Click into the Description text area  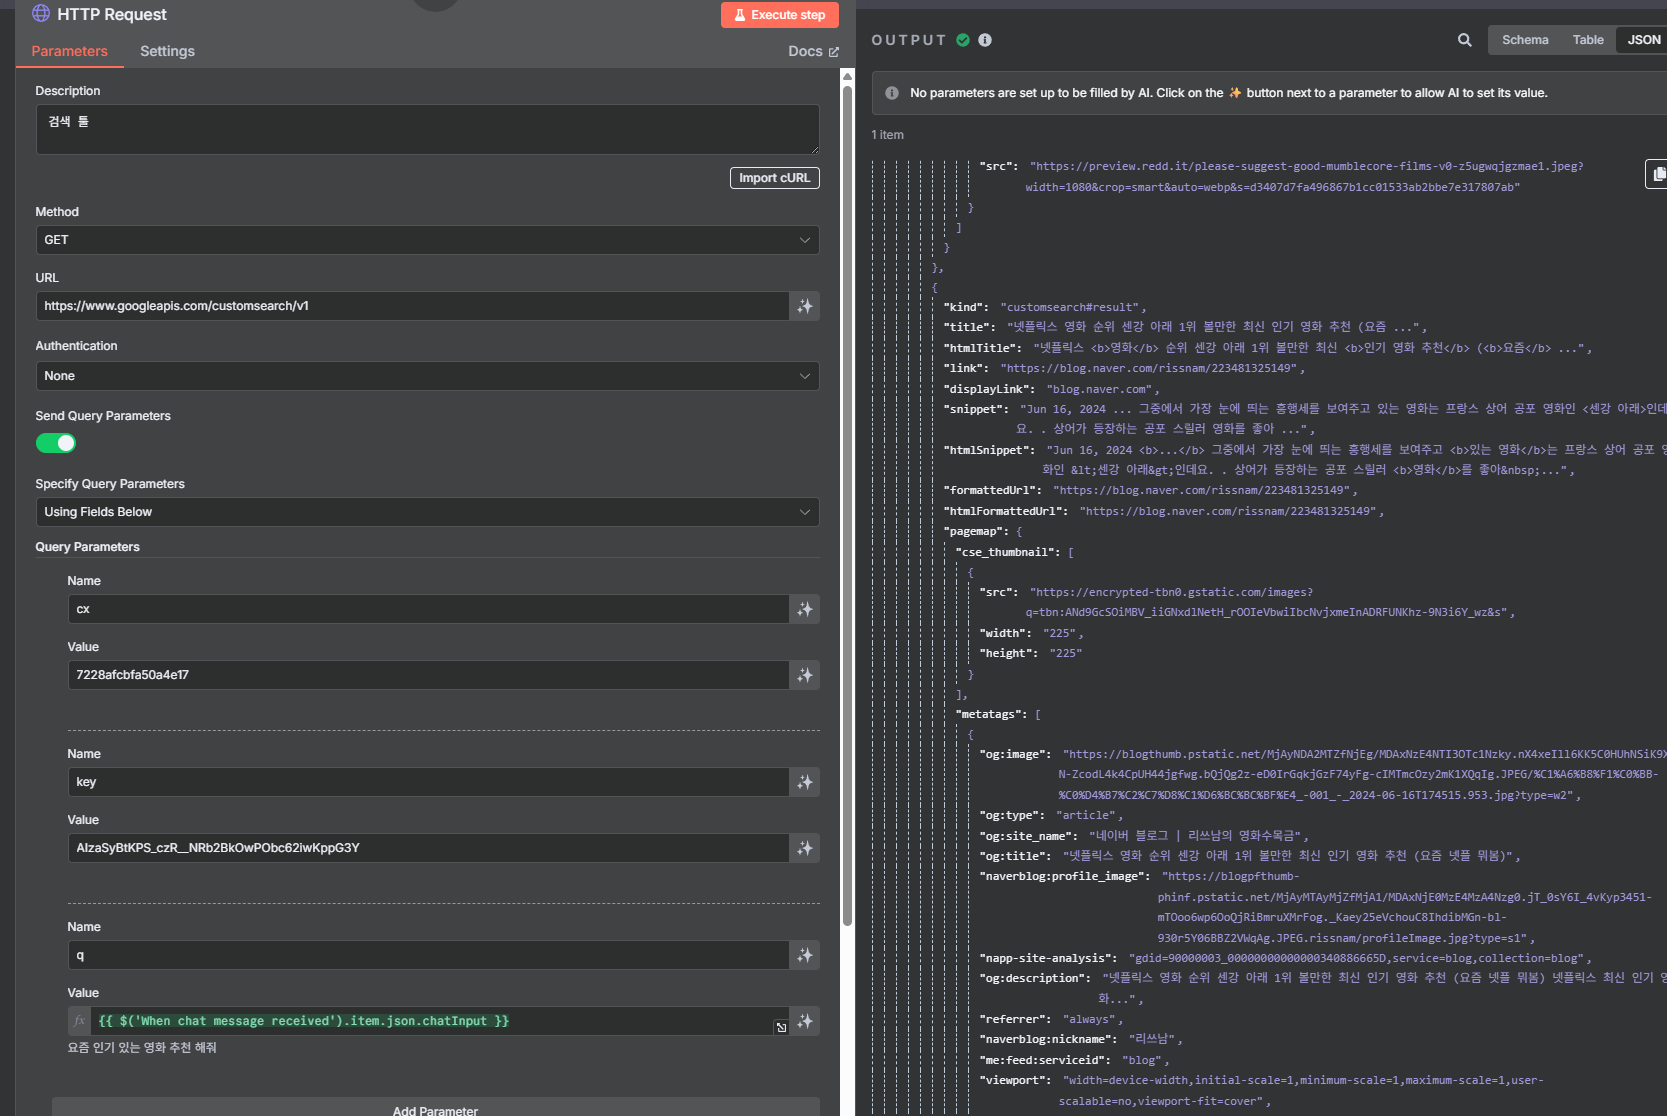pyautogui.click(x=427, y=130)
